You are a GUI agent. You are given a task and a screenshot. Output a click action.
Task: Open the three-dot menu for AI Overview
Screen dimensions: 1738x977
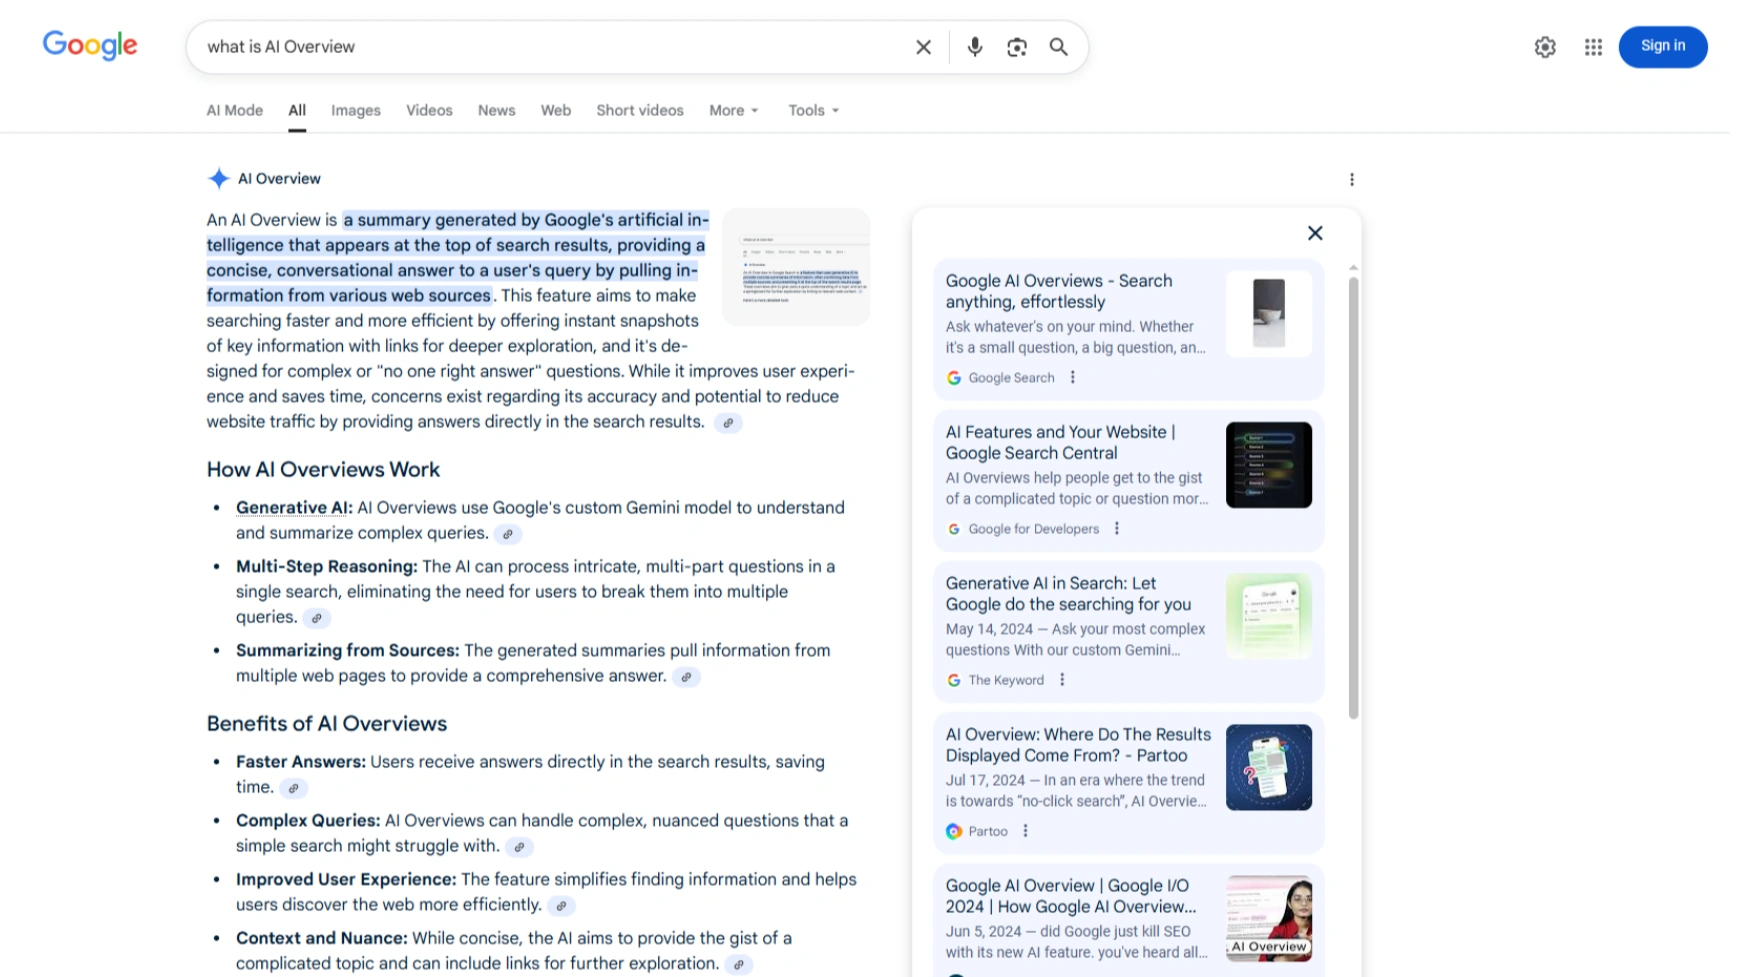pos(1352,179)
